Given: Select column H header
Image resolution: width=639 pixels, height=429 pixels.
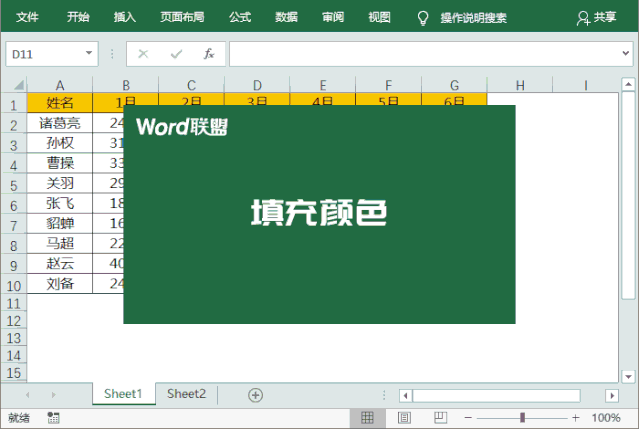Looking at the screenshot, I should pyautogui.click(x=520, y=85).
